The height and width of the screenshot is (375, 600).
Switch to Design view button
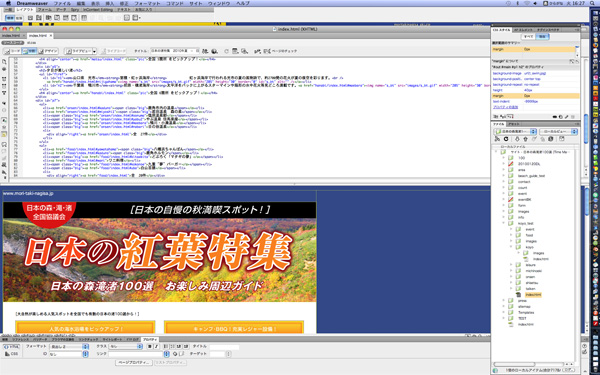49,51
